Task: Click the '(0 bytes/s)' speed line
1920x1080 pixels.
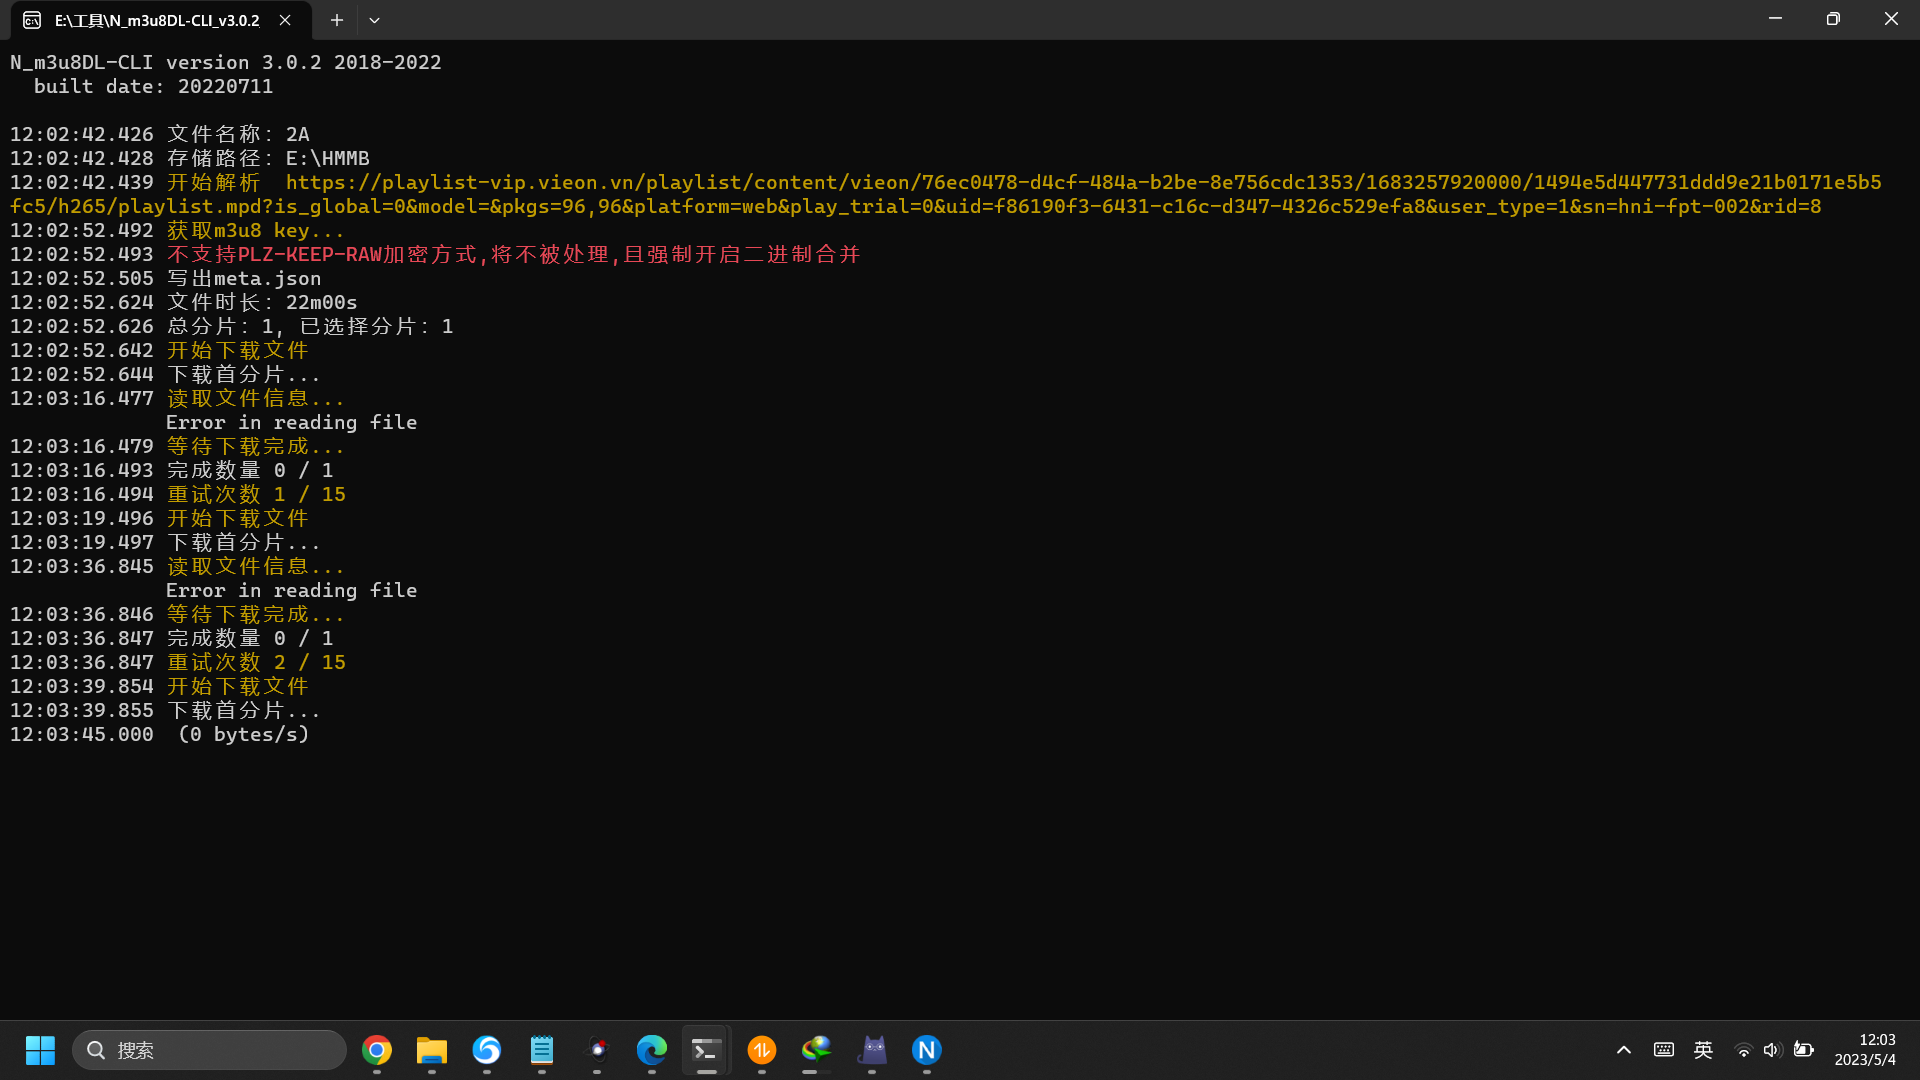Action: [x=244, y=734]
